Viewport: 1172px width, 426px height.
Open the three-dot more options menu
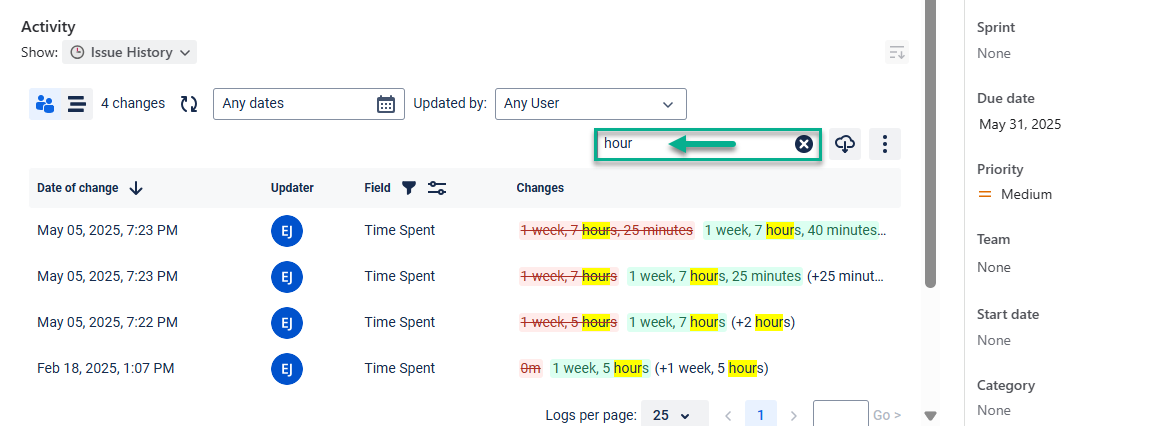pyautogui.click(x=885, y=144)
